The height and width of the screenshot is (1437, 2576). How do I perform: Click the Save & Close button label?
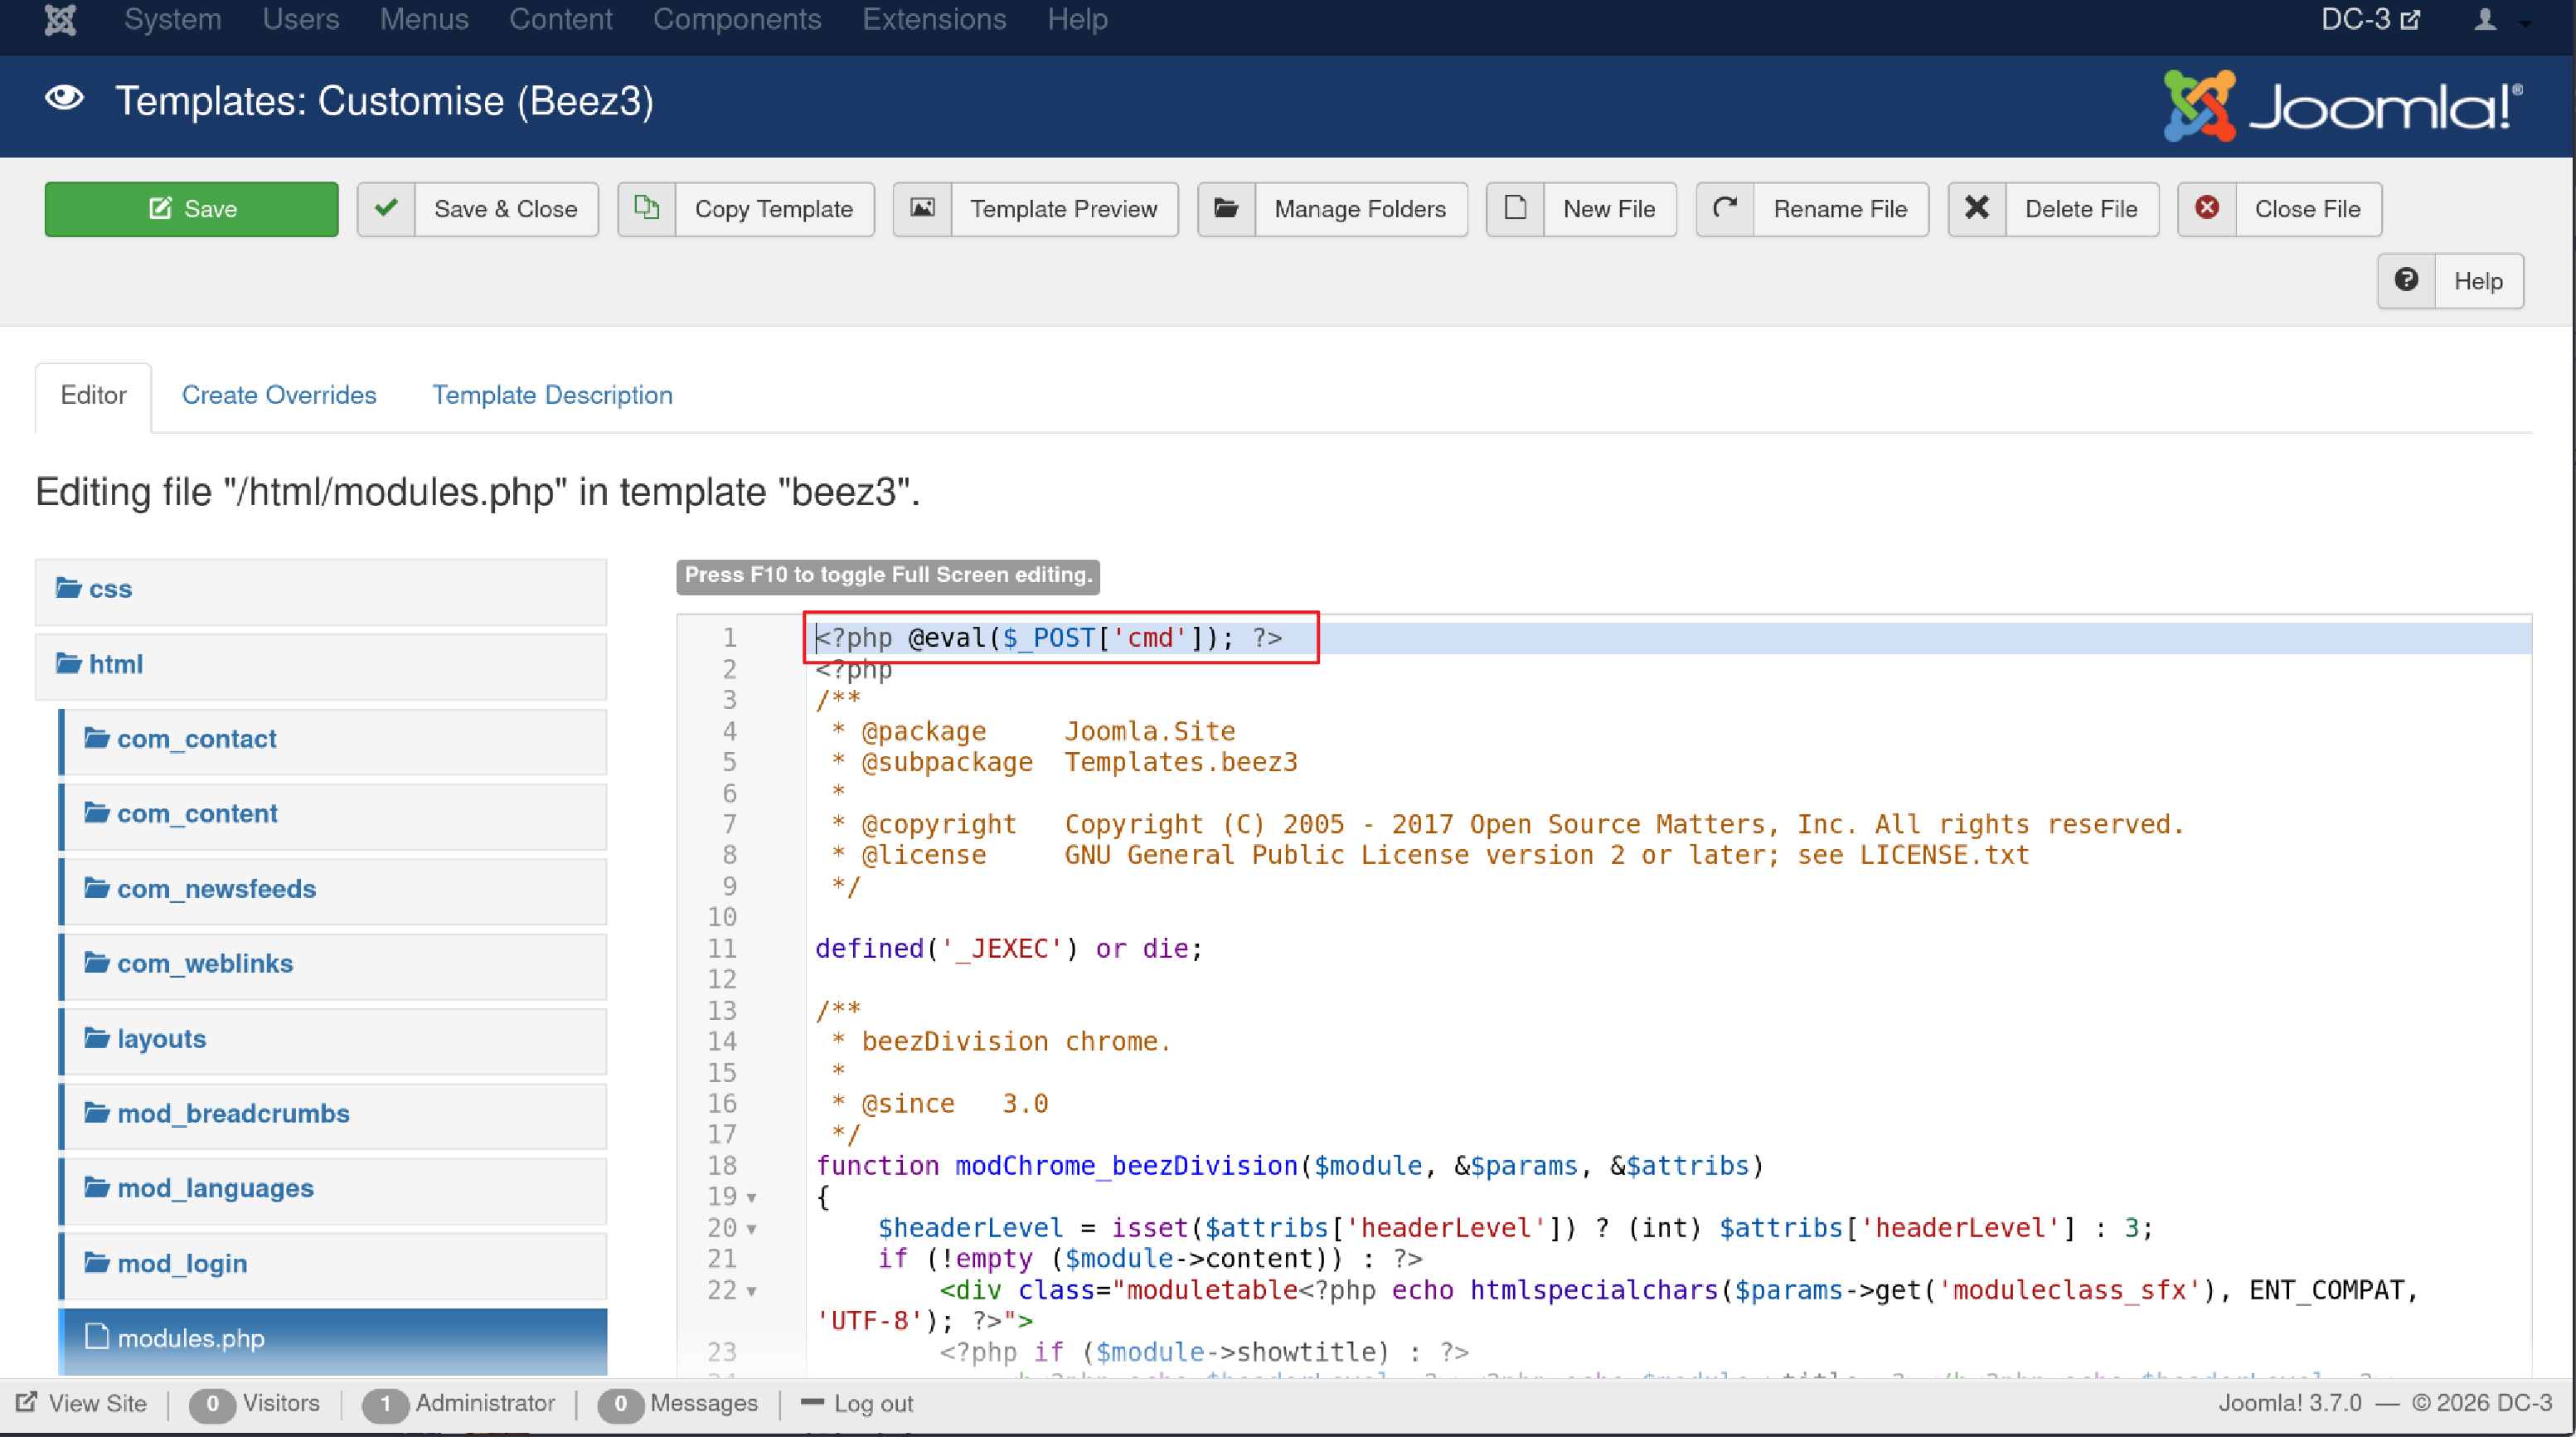[506, 209]
